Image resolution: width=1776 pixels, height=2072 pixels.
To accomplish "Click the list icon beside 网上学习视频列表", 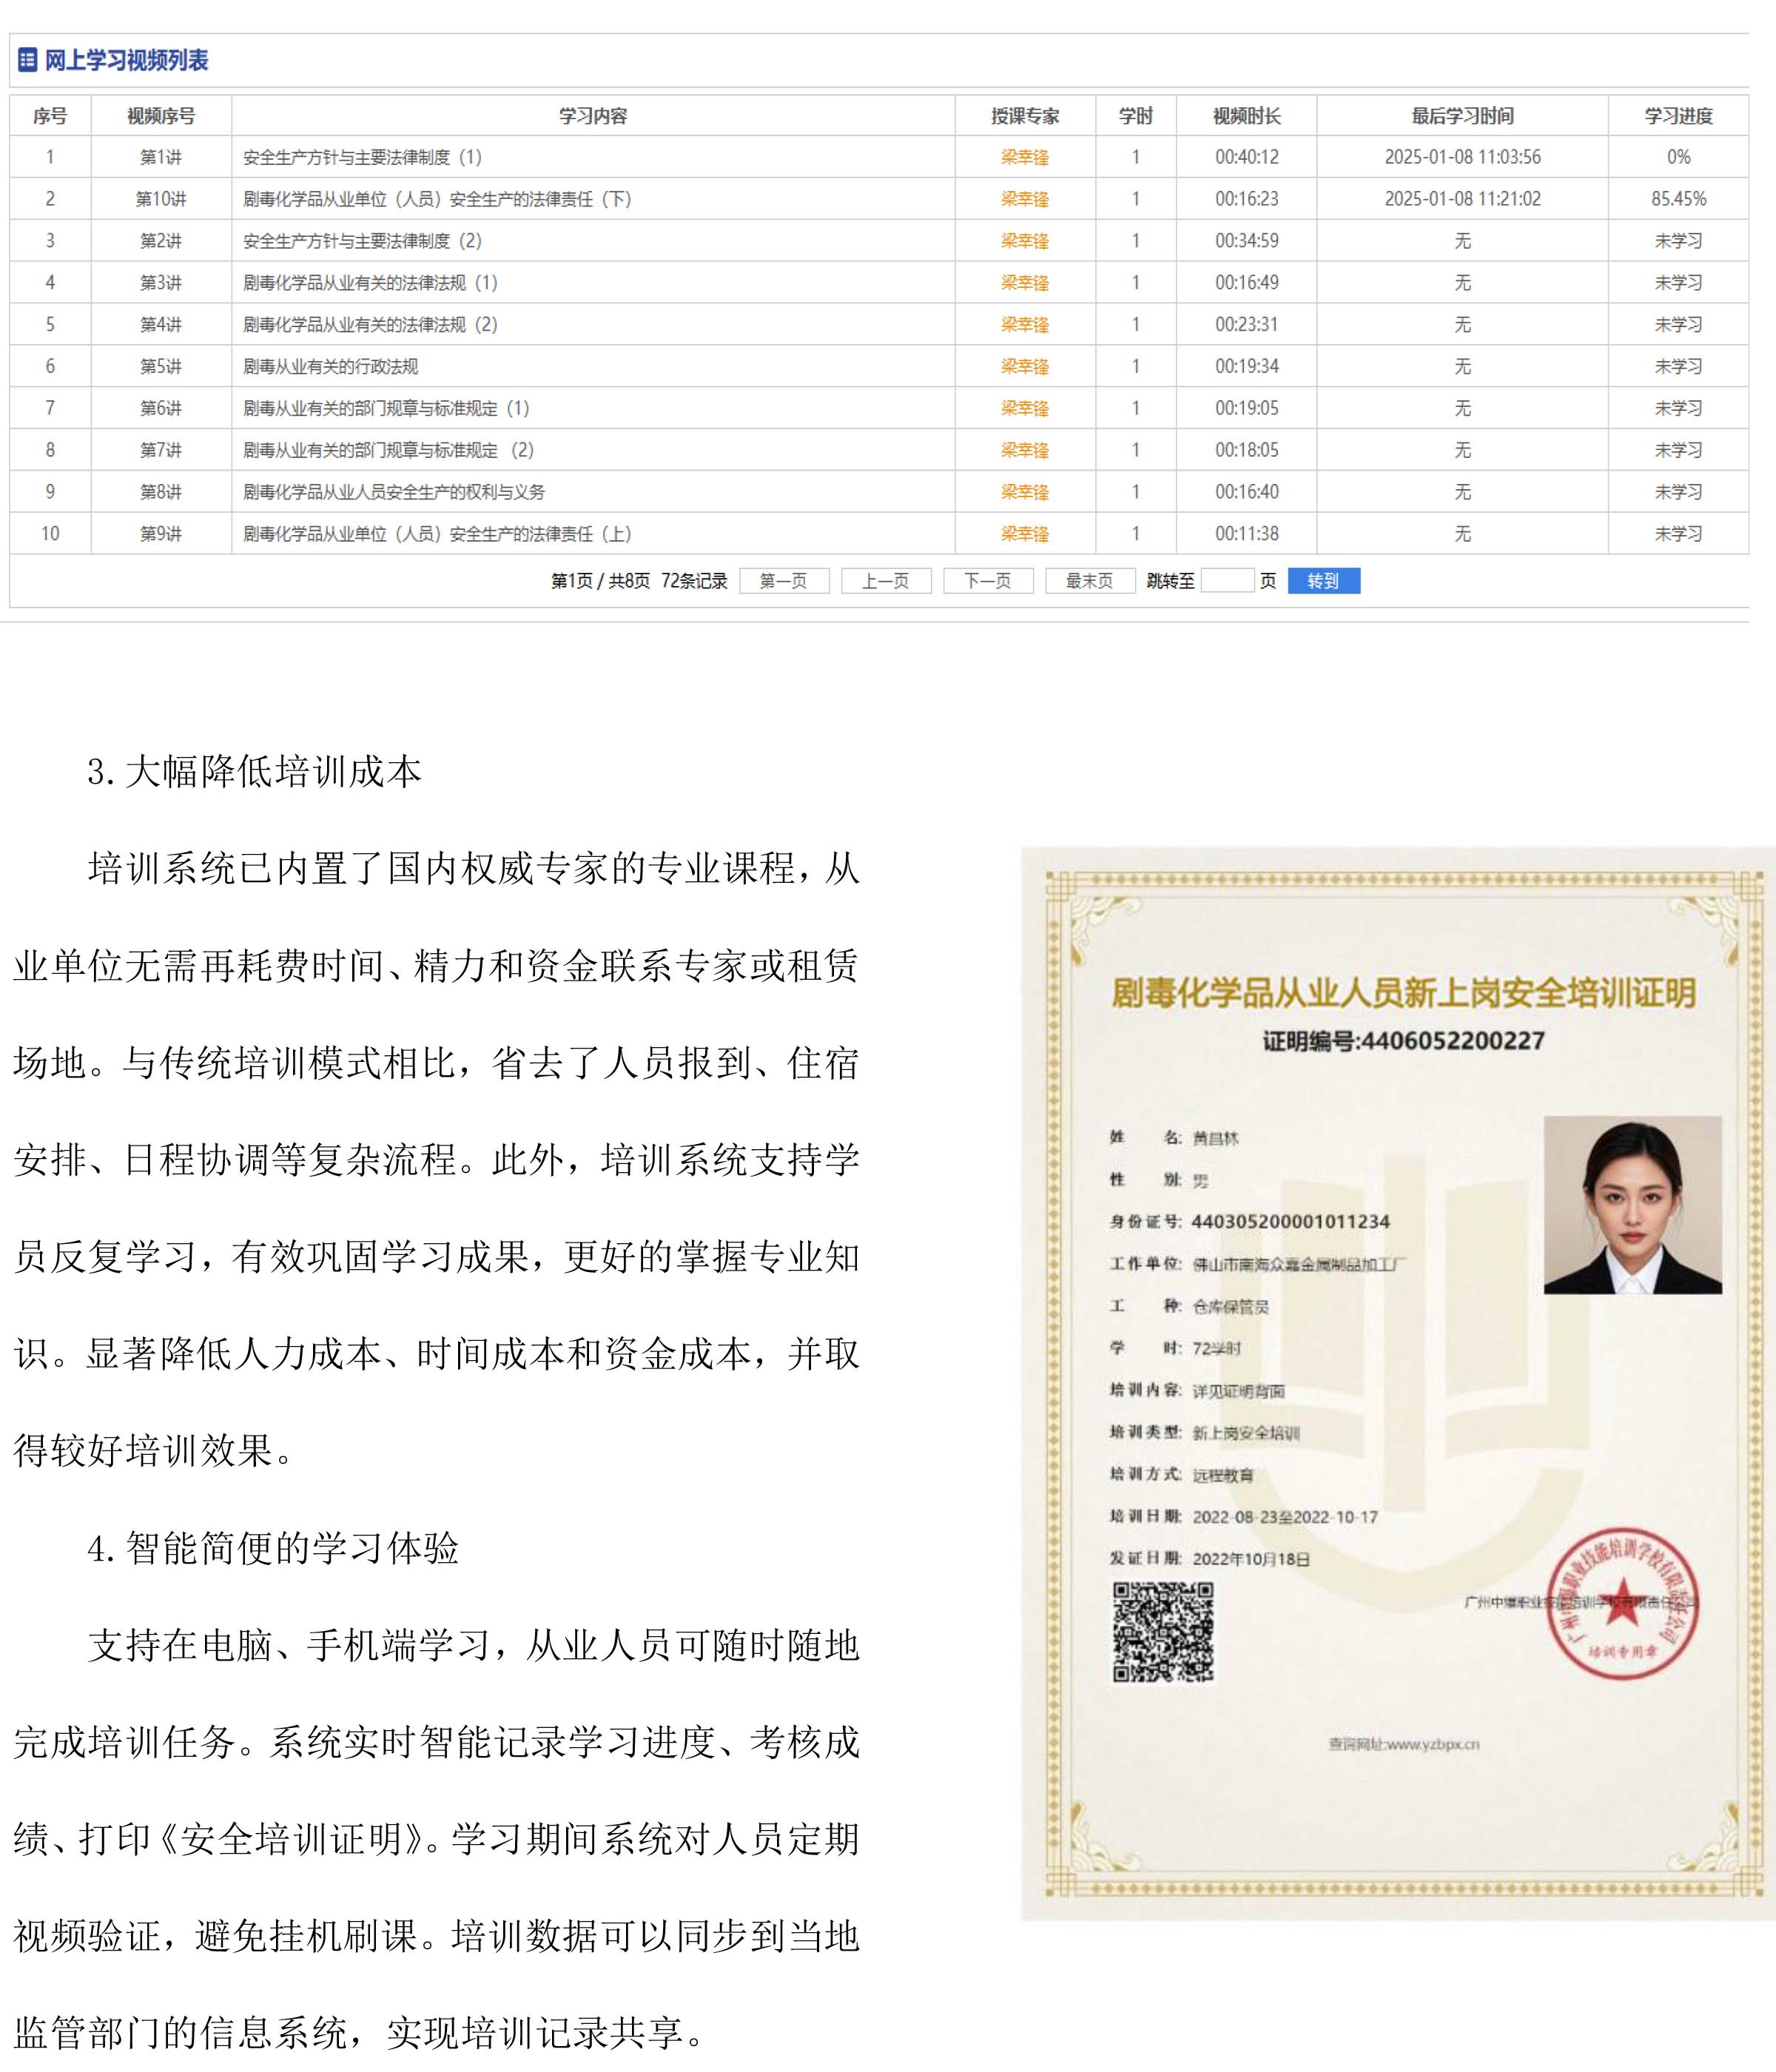I will (28, 60).
